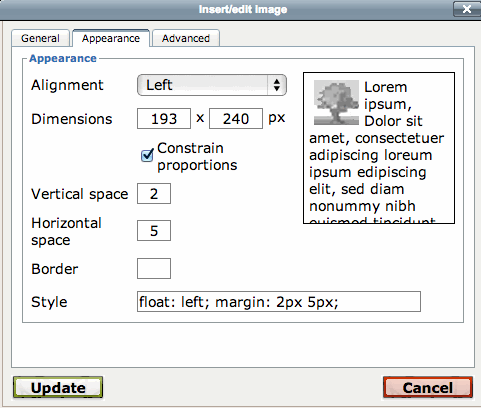Toggle Constrain proportions checkbox

click(x=147, y=155)
